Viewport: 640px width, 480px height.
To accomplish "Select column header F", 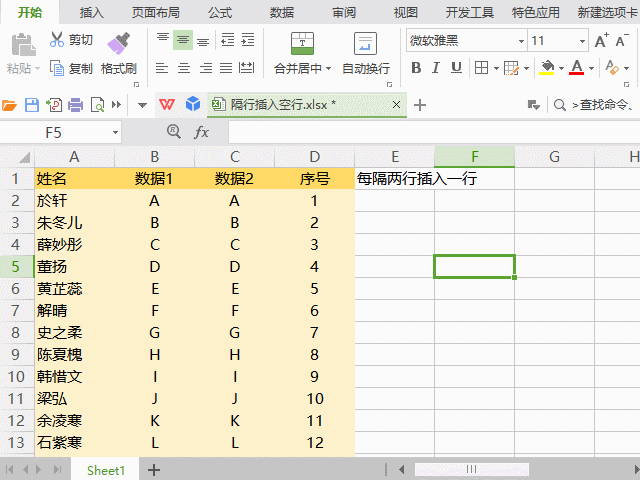I will tap(474, 157).
